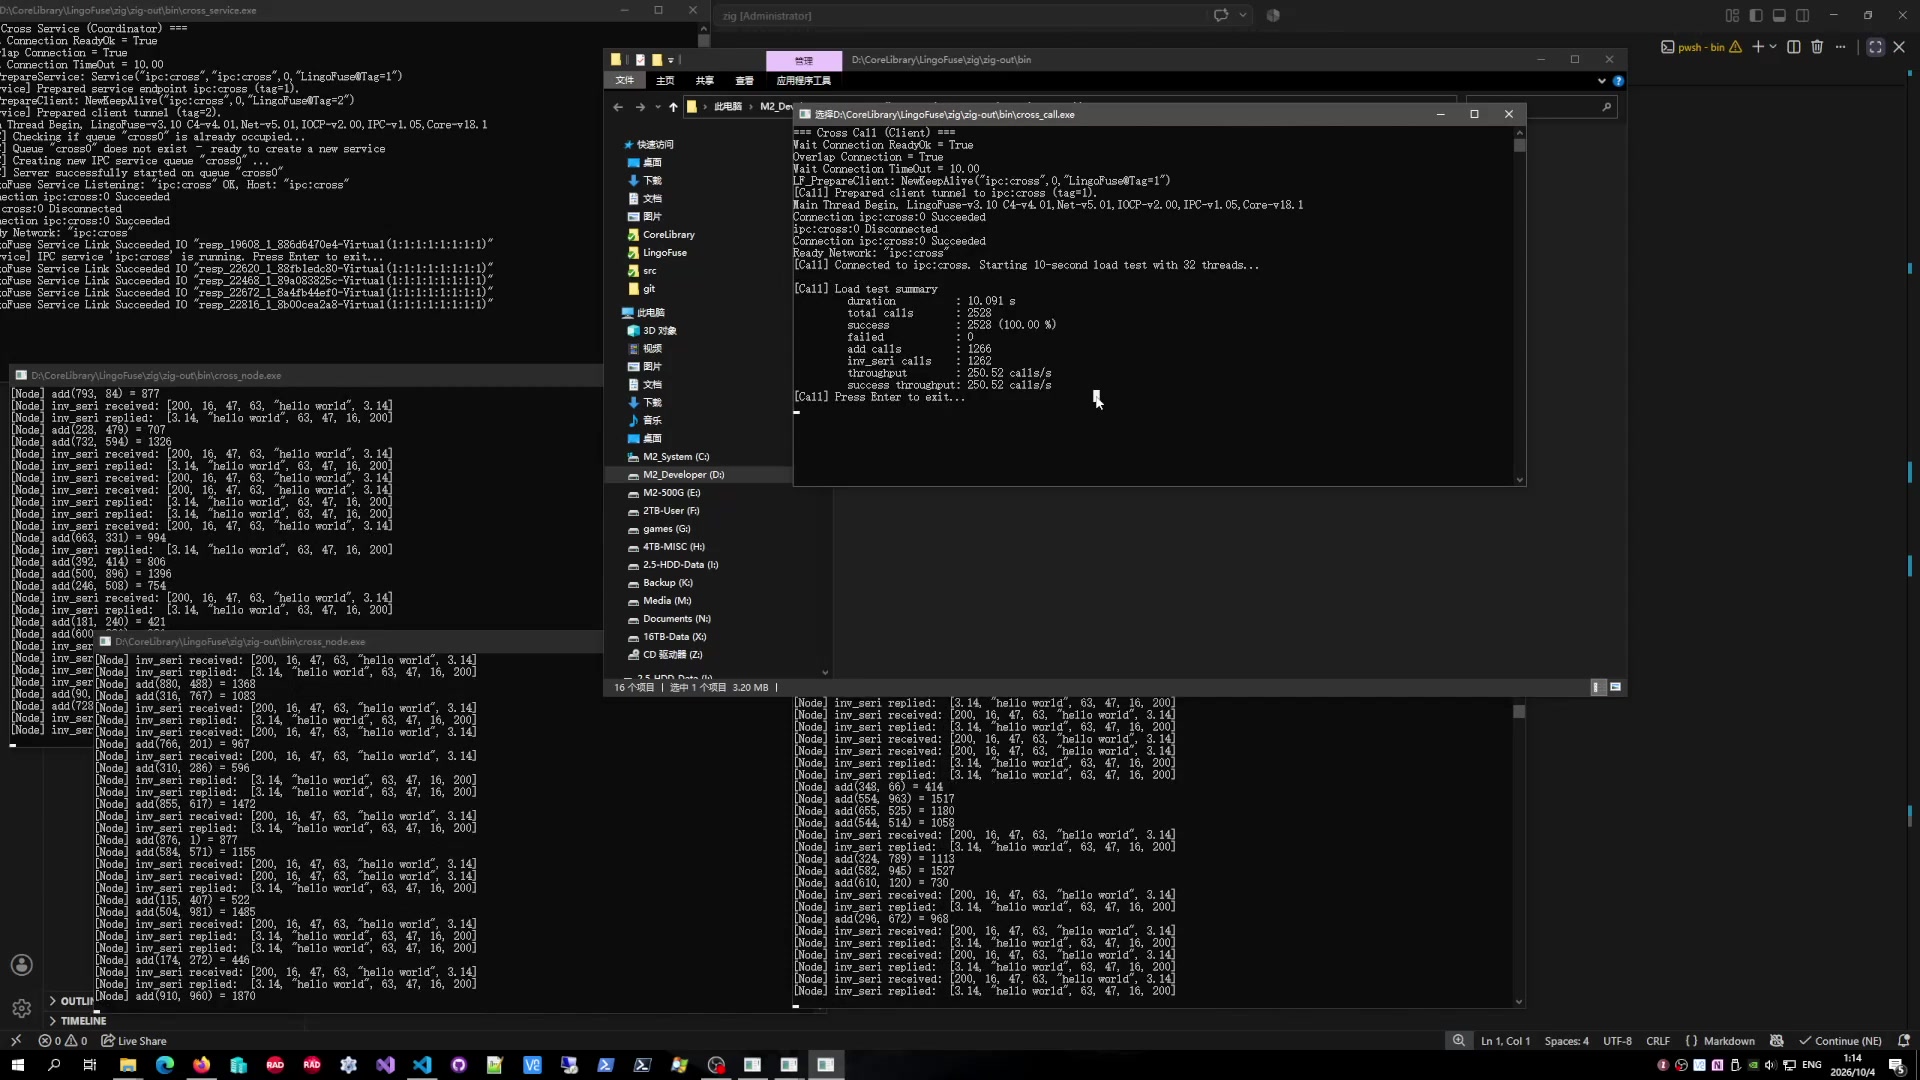
Task: Open Explorer help icon
Action: (x=1618, y=81)
